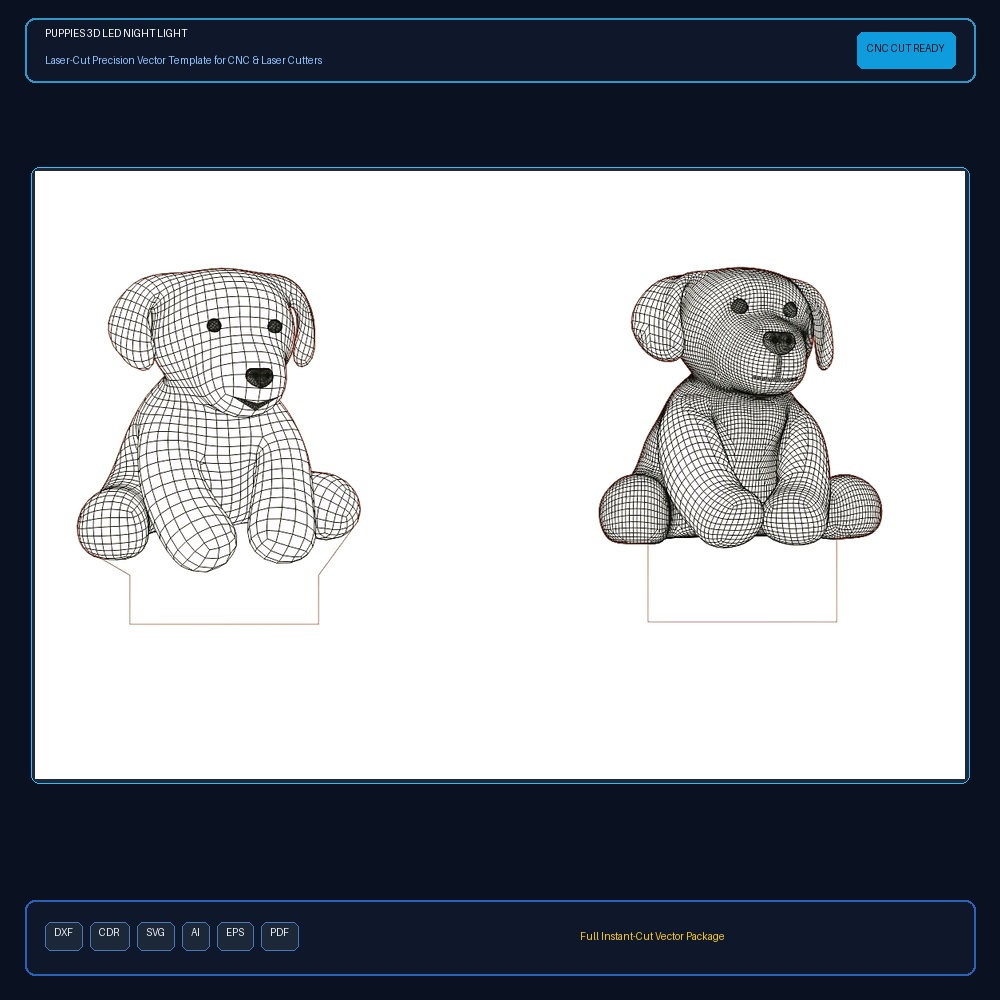Click the left puppy's black nose
Screen dimensions: 1000x1000
click(x=259, y=378)
